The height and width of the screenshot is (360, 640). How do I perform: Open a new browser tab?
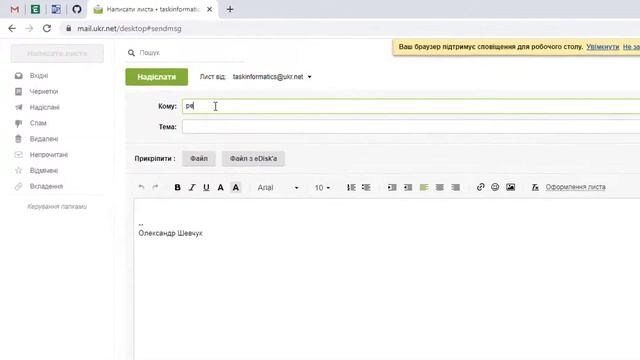(x=230, y=9)
